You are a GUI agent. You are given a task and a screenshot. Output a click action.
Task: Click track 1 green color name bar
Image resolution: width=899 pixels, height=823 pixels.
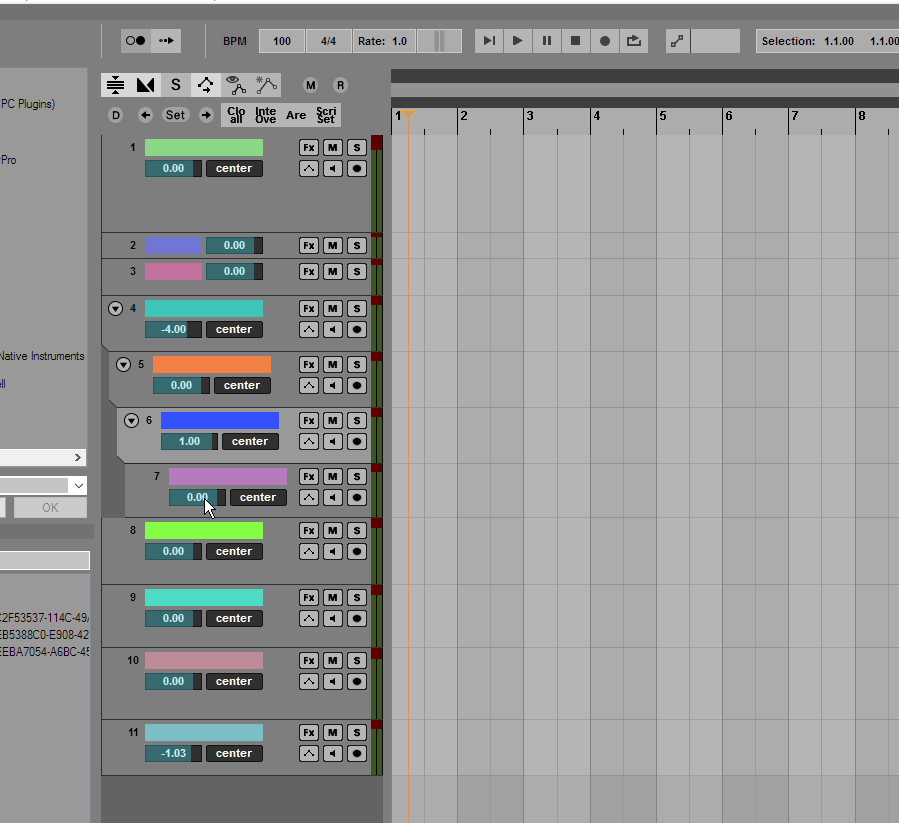click(x=204, y=147)
